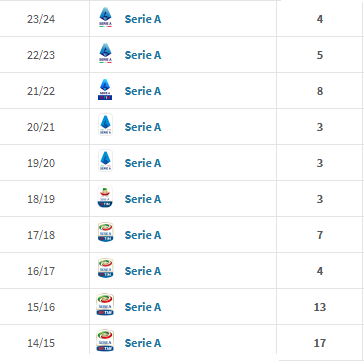This screenshot has width=364, height=361.
Task: Click the Serie A TIM crest for 16/17
Action: pyautogui.click(x=105, y=268)
